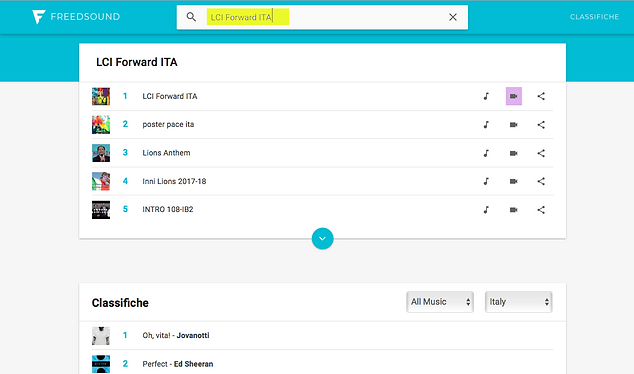Screen dimensions: 634x374
Task: Share the poster pace ita track
Action: tap(541, 125)
